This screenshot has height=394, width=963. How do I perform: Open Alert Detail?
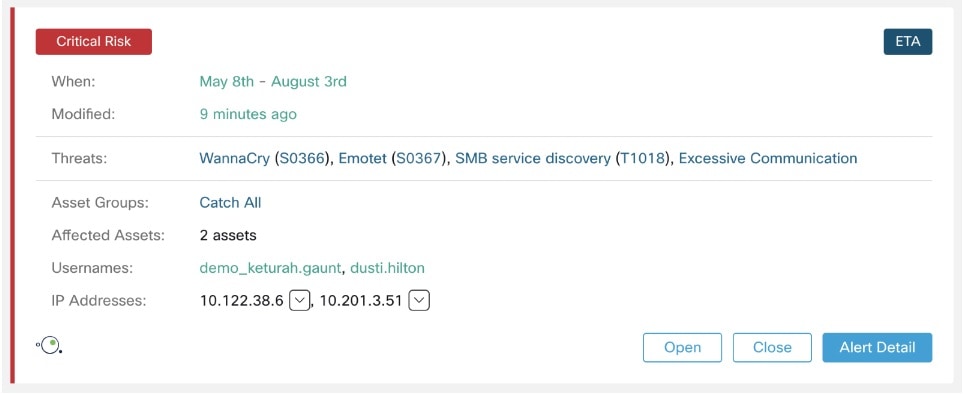pyautogui.click(x=877, y=347)
